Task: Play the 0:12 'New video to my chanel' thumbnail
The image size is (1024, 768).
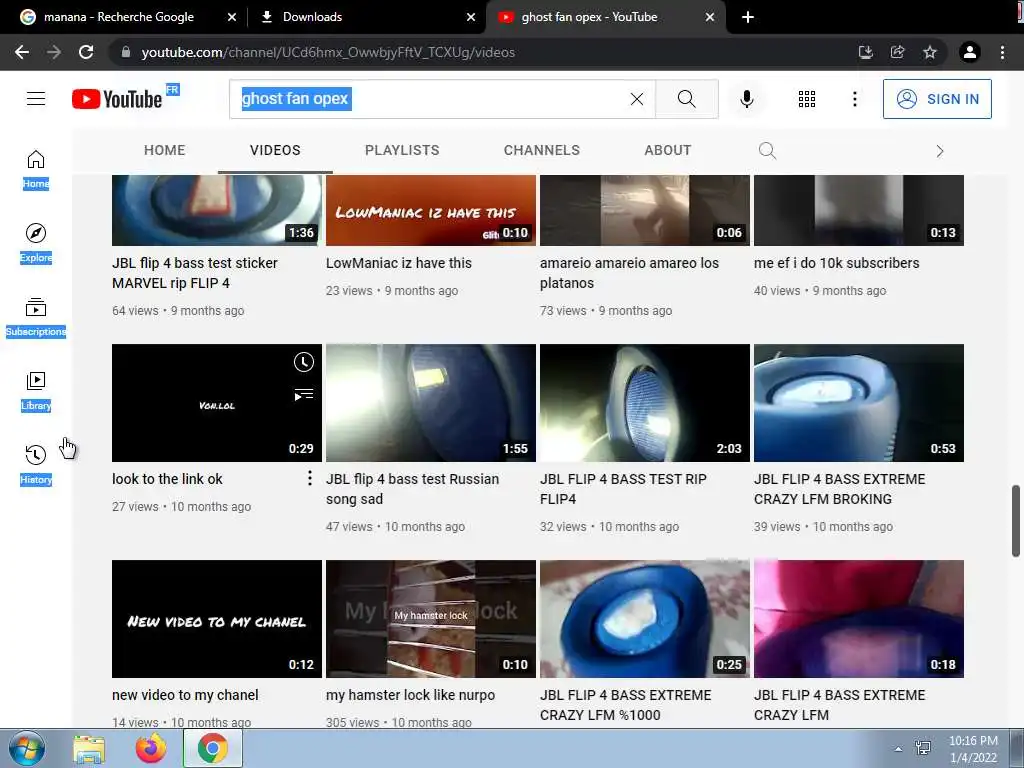Action: (217, 618)
